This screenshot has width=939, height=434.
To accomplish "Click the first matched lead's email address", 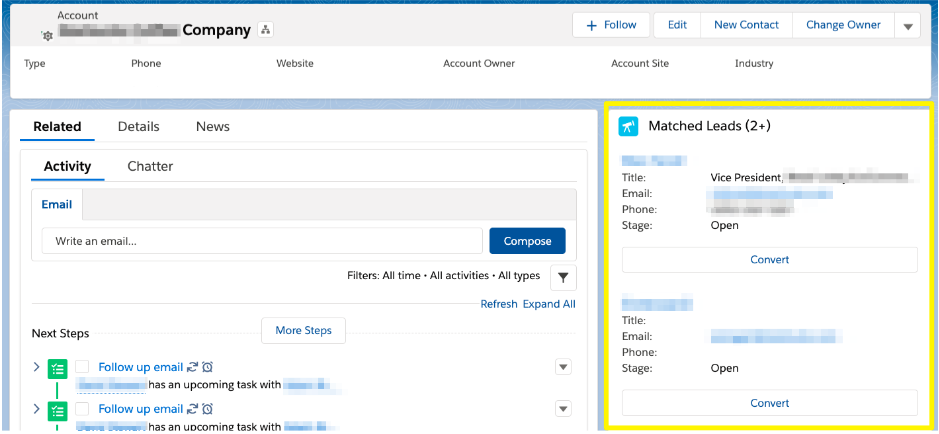I will tap(770, 193).
